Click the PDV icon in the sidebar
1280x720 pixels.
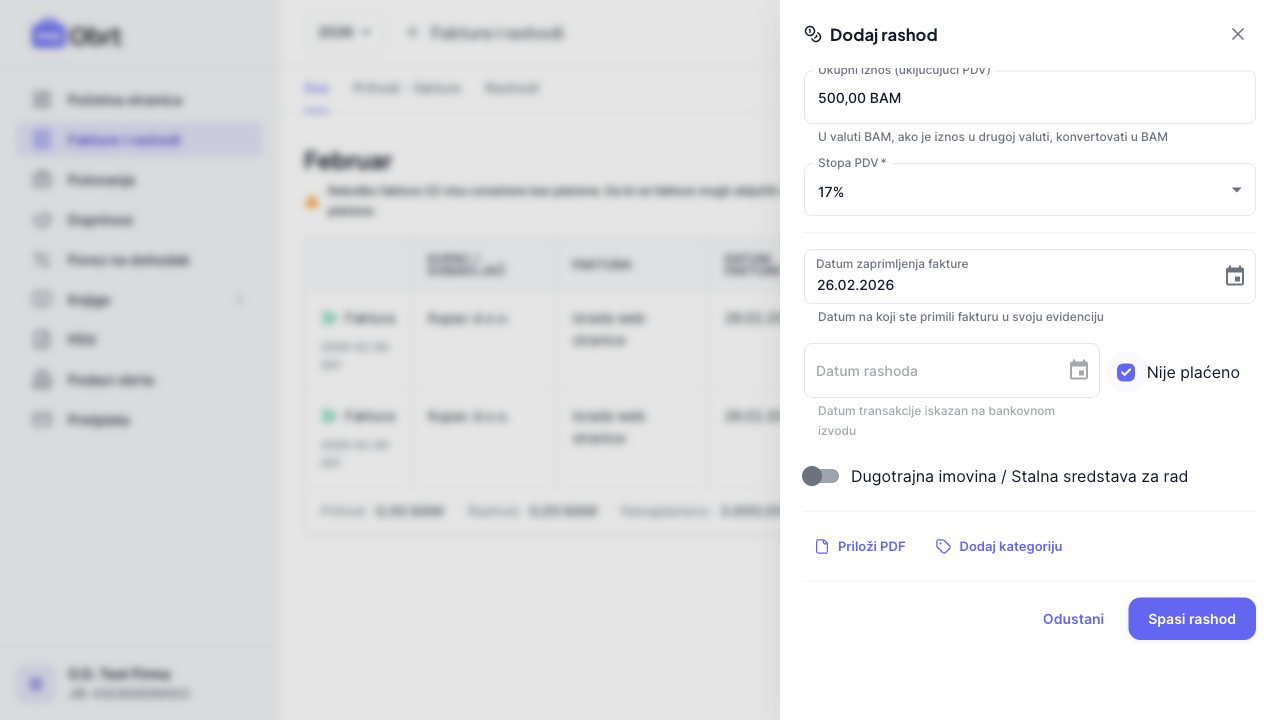pyautogui.click(x=42, y=340)
